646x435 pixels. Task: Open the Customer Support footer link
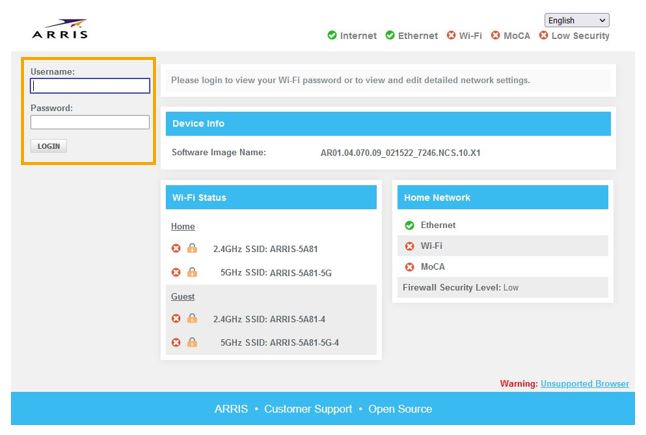(308, 409)
